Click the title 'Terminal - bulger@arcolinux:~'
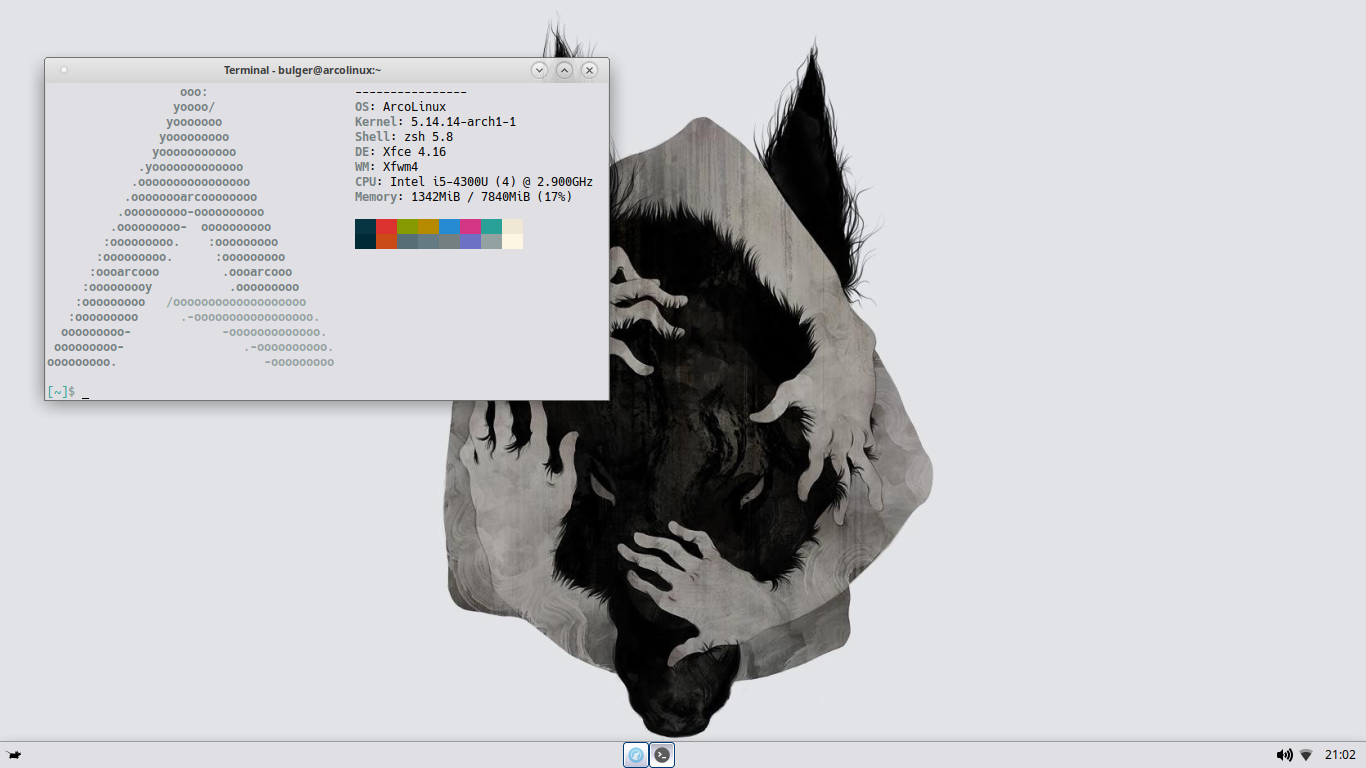 tap(302, 70)
